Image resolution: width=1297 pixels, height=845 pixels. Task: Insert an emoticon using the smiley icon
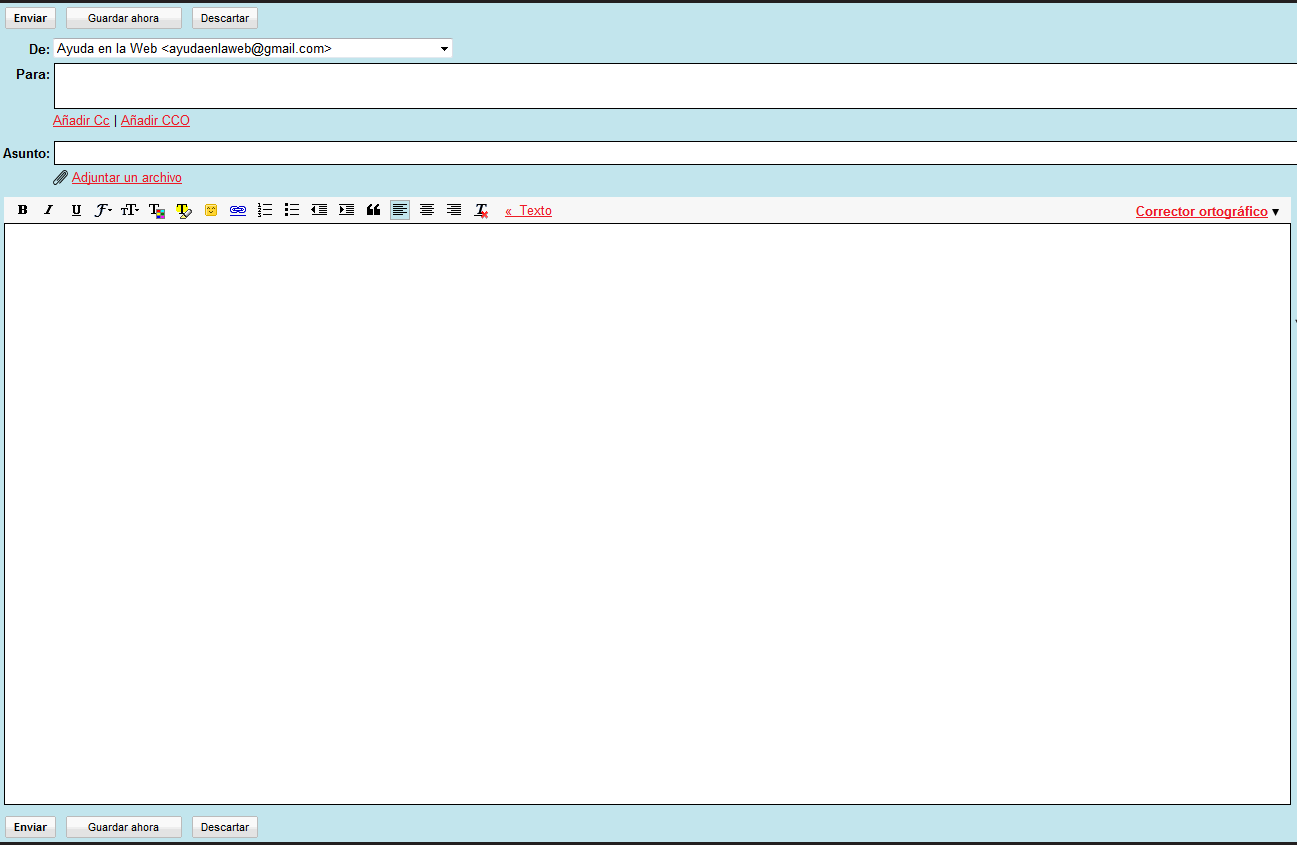pos(211,210)
